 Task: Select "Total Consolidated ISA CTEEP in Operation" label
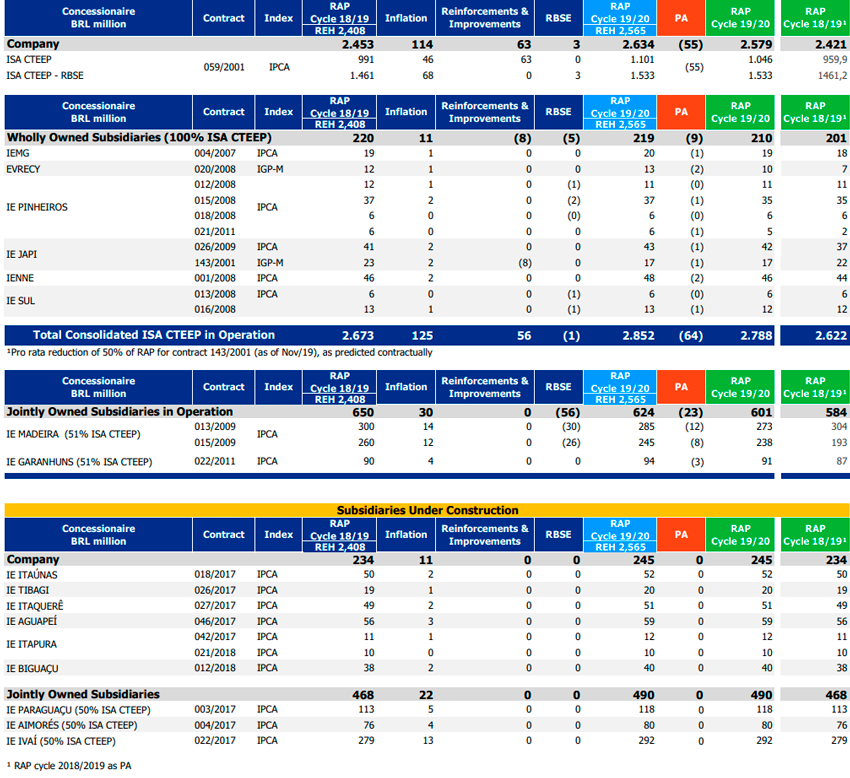coord(154,335)
